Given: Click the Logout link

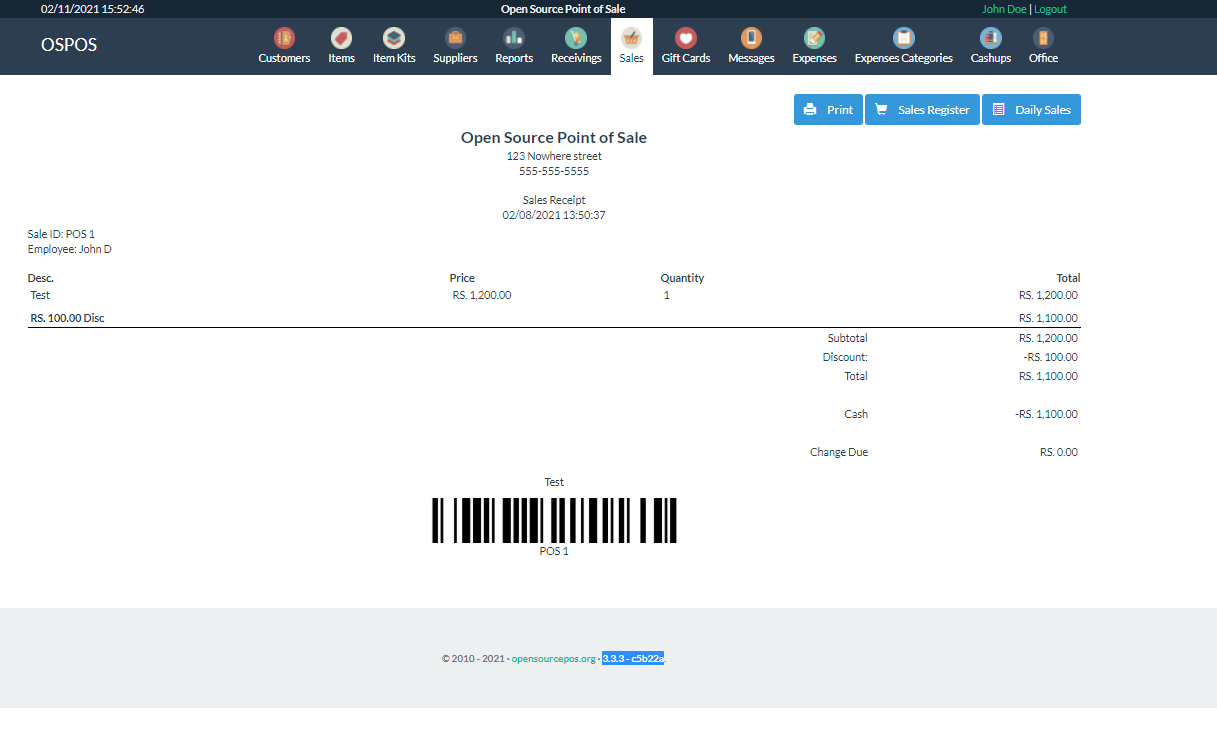Looking at the screenshot, I should coord(1050,8).
